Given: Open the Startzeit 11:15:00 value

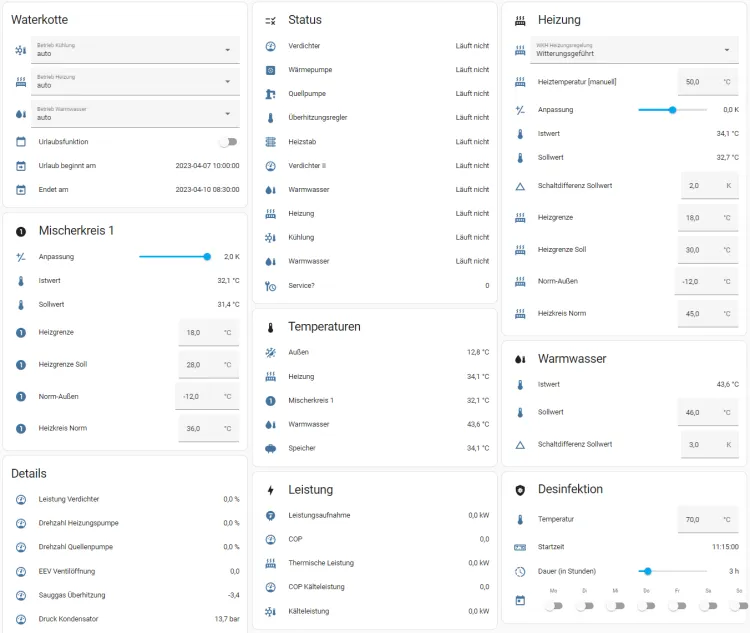Looking at the screenshot, I should pos(725,547).
